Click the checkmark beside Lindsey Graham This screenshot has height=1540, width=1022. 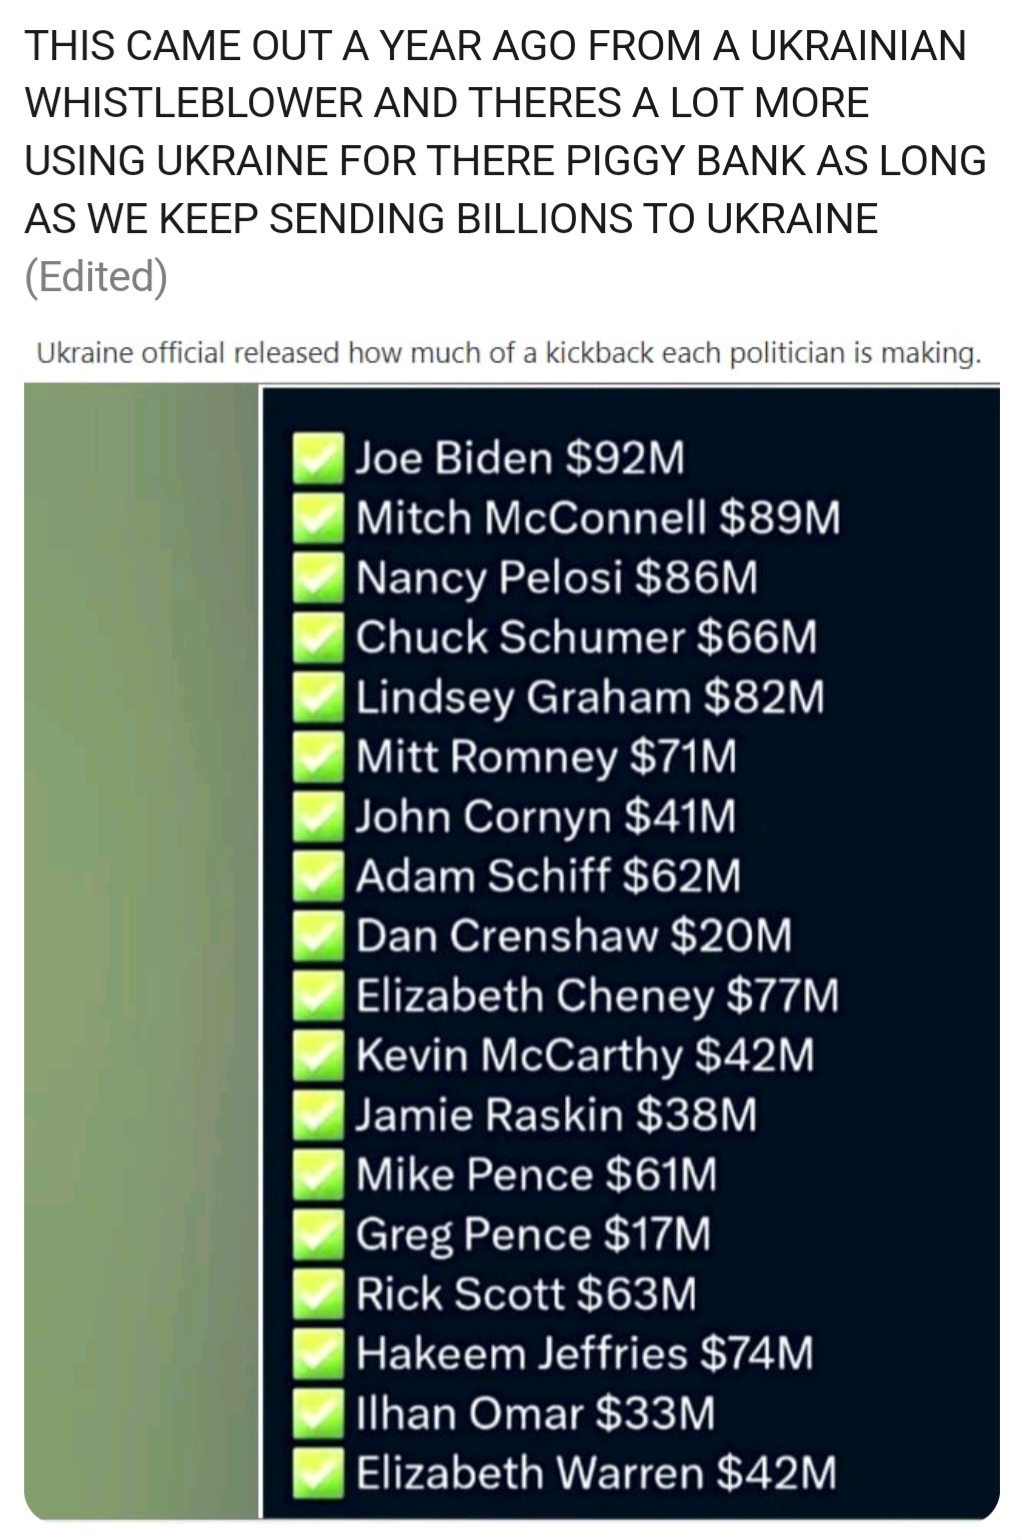pos(319,697)
